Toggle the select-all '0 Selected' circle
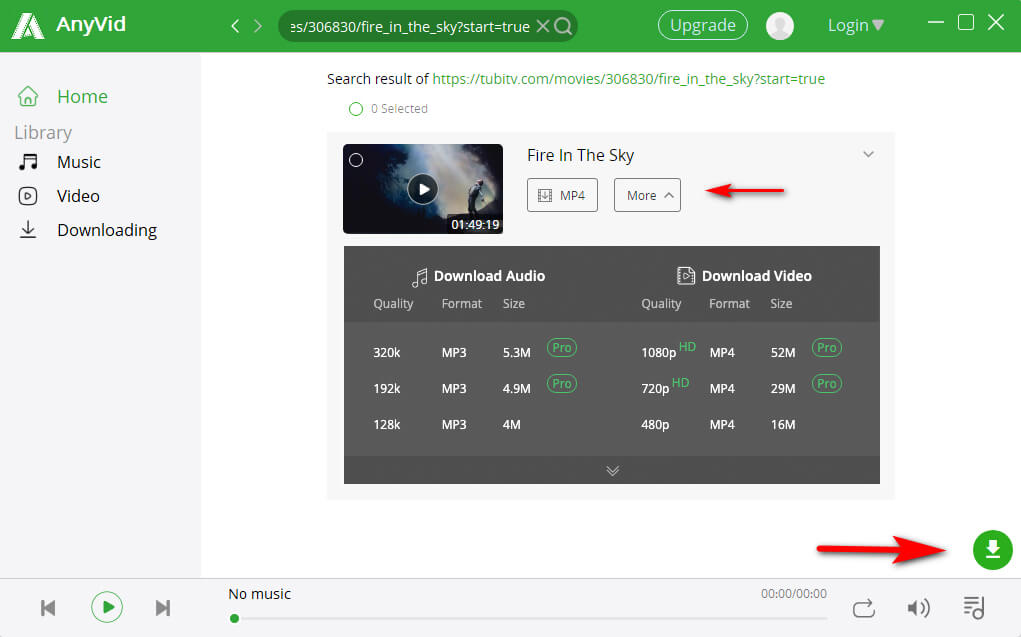This screenshot has width=1021, height=637. tap(356, 109)
